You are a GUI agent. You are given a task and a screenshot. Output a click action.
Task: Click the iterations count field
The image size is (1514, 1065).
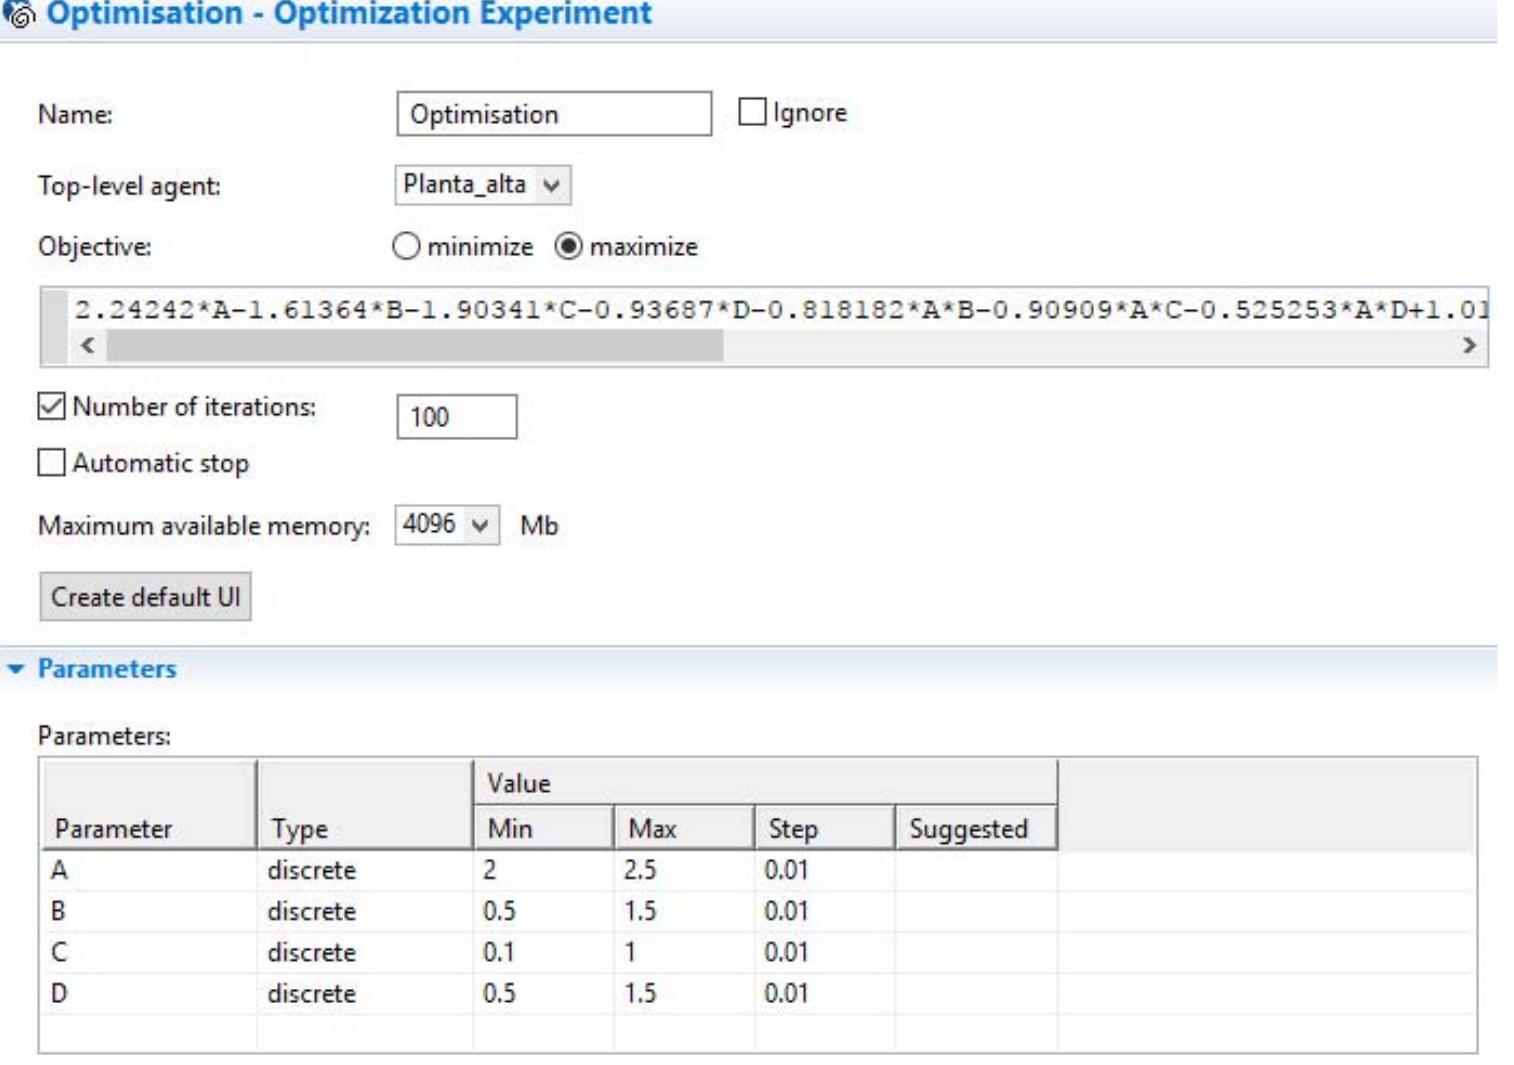coord(456,417)
